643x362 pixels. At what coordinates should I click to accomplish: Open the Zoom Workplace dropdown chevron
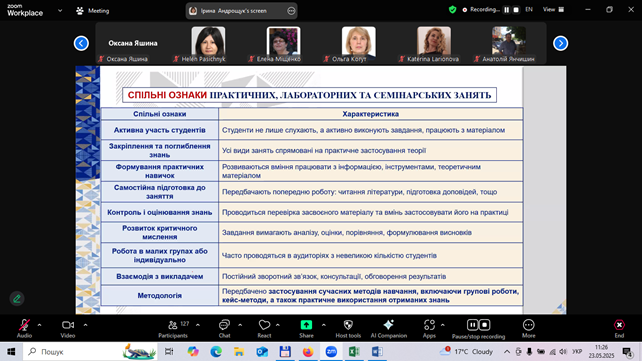point(60,11)
